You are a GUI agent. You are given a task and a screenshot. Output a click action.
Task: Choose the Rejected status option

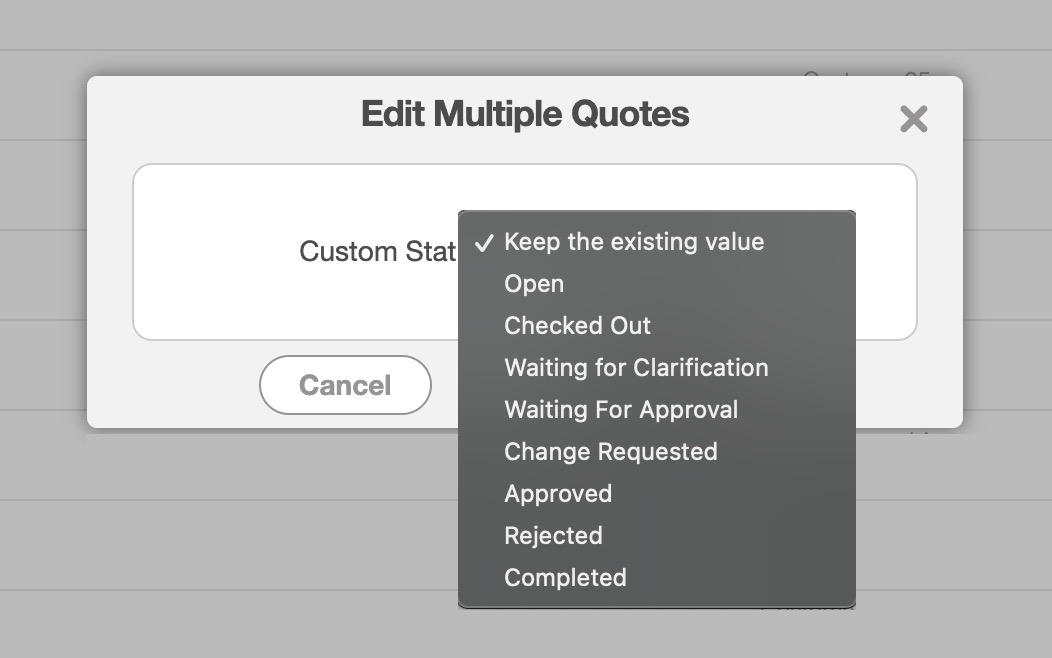553,536
